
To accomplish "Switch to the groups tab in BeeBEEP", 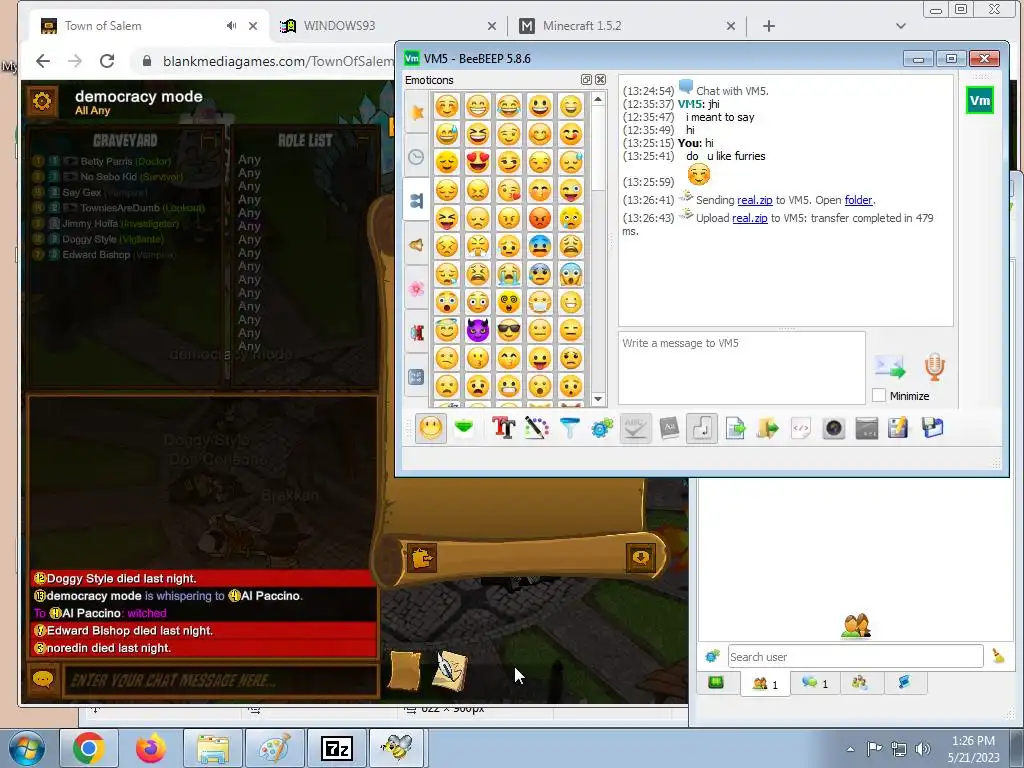I will click(859, 683).
